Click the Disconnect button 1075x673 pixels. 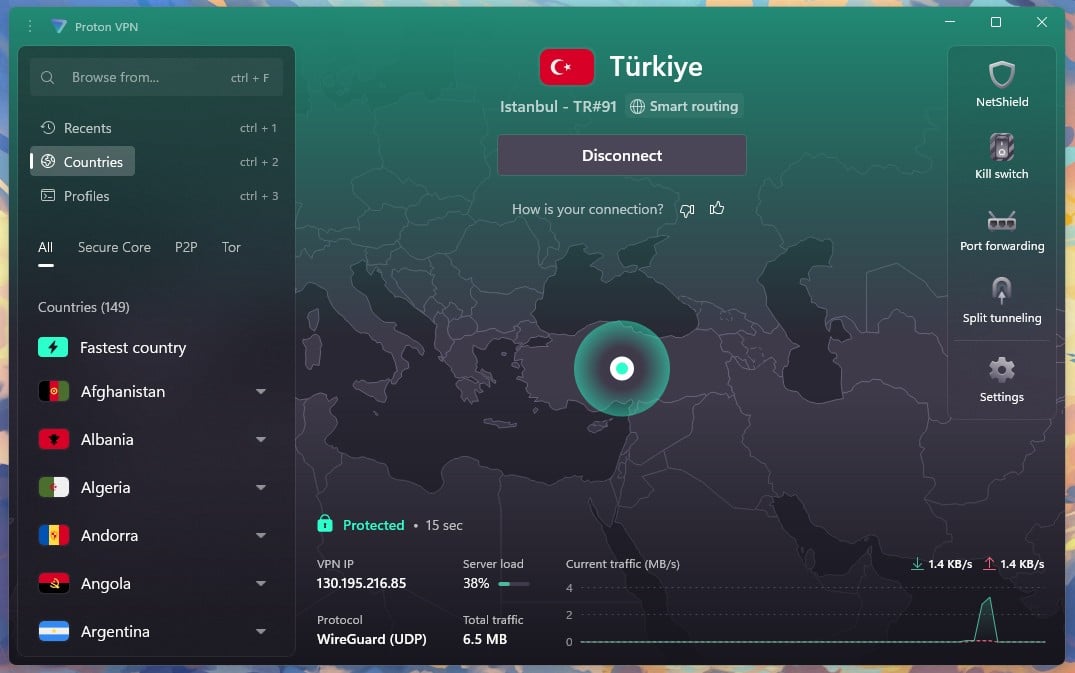point(622,156)
